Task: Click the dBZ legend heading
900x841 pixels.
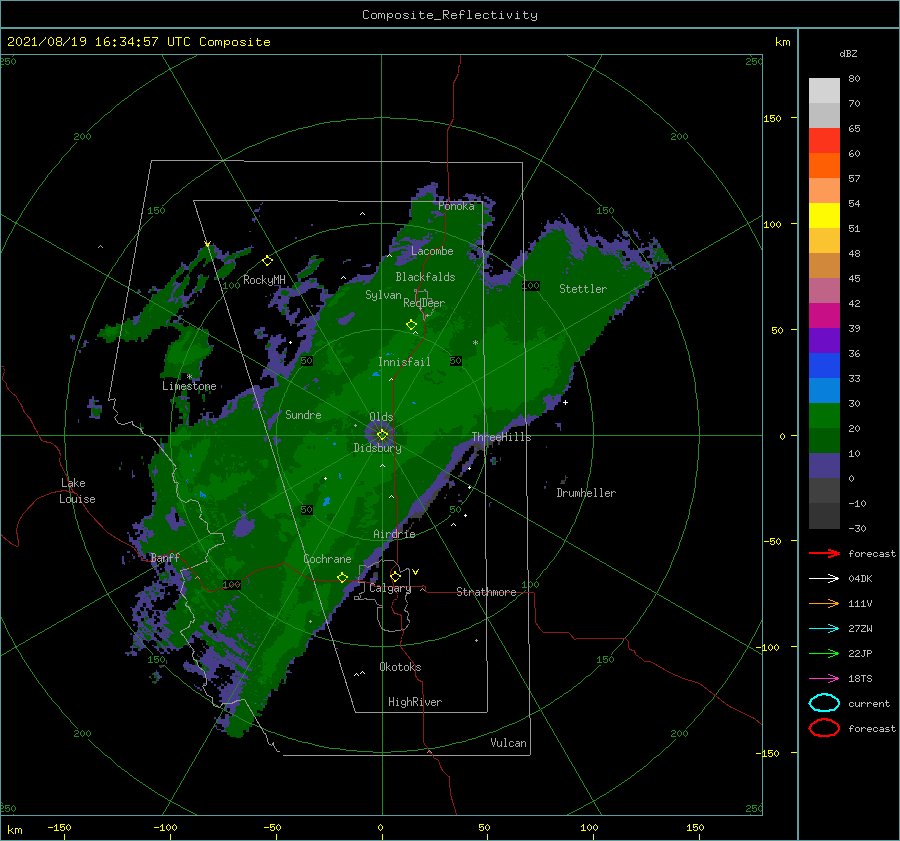Action: [848, 53]
